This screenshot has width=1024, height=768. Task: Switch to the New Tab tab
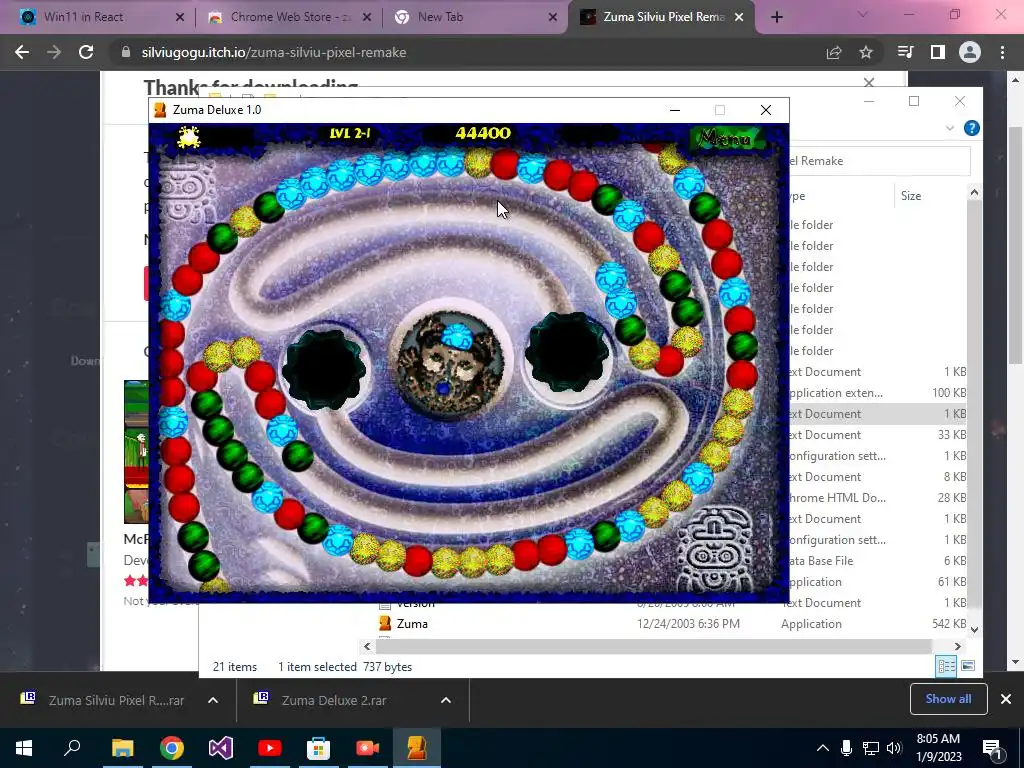(475, 17)
